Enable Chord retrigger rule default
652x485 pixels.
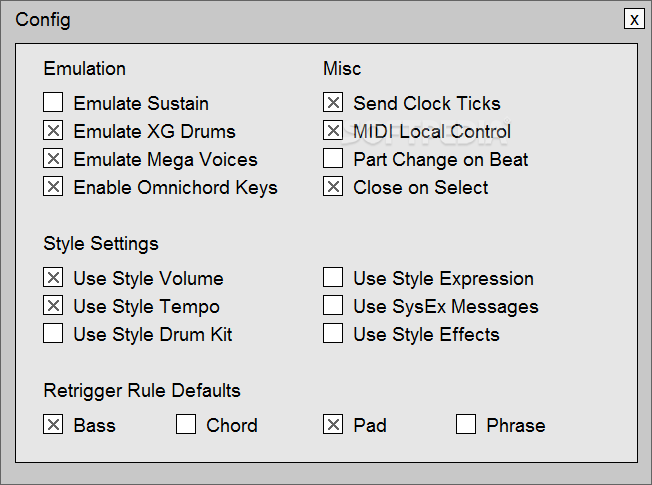pos(186,424)
